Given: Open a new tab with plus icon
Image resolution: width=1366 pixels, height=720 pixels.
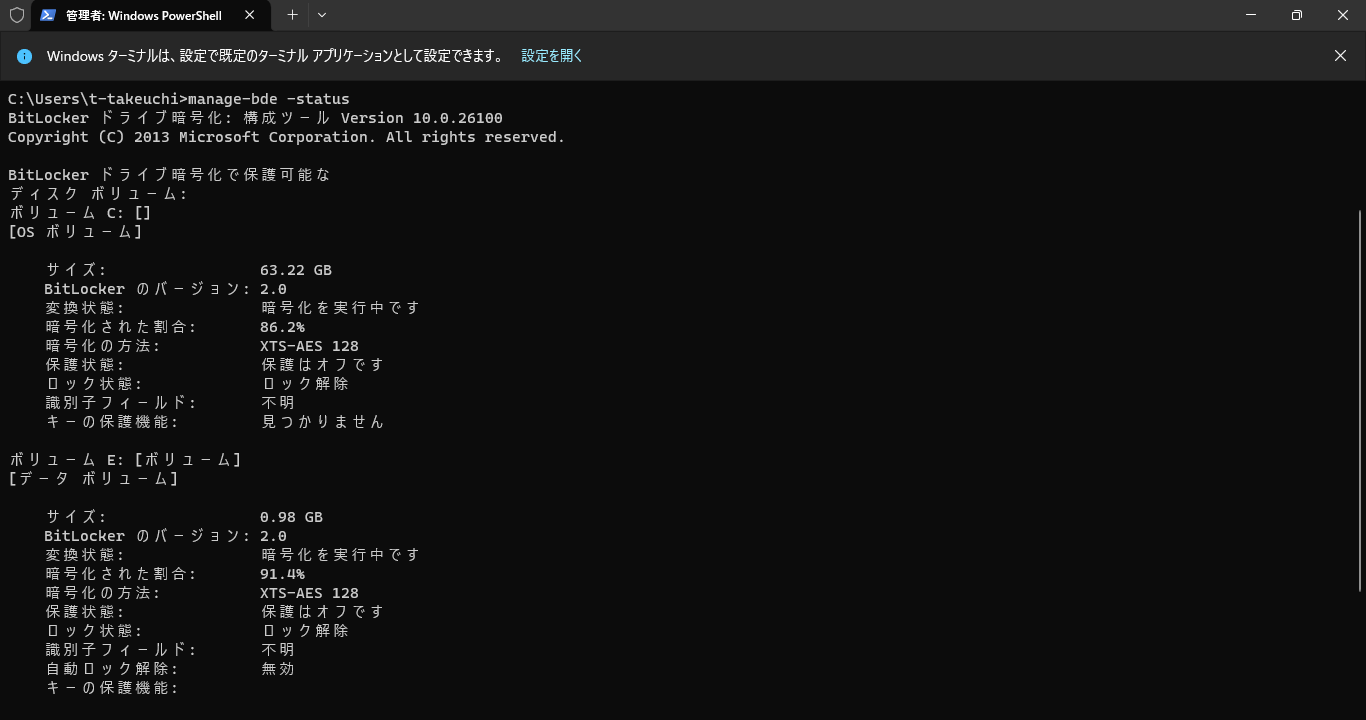Looking at the screenshot, I should coord(292,15).
